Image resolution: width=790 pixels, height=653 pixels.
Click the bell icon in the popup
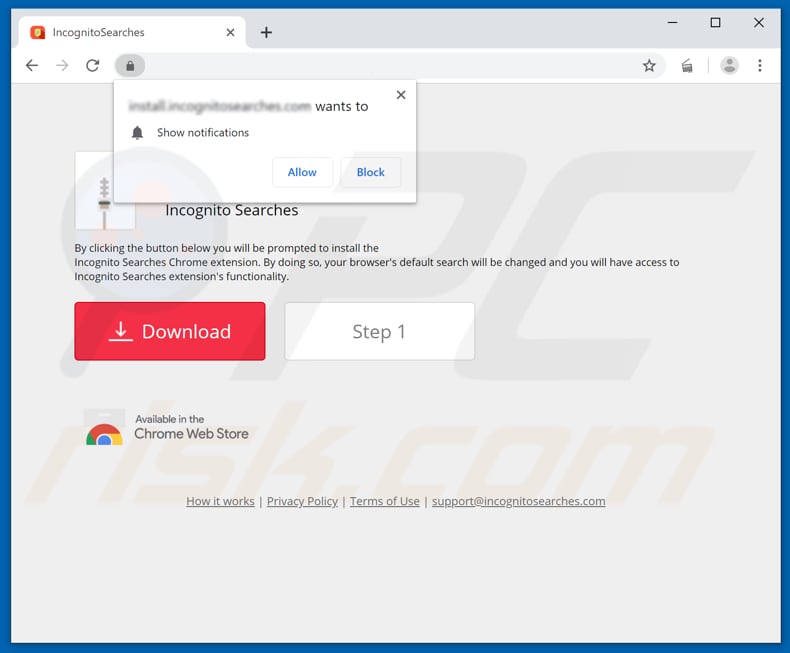point(137,133)
